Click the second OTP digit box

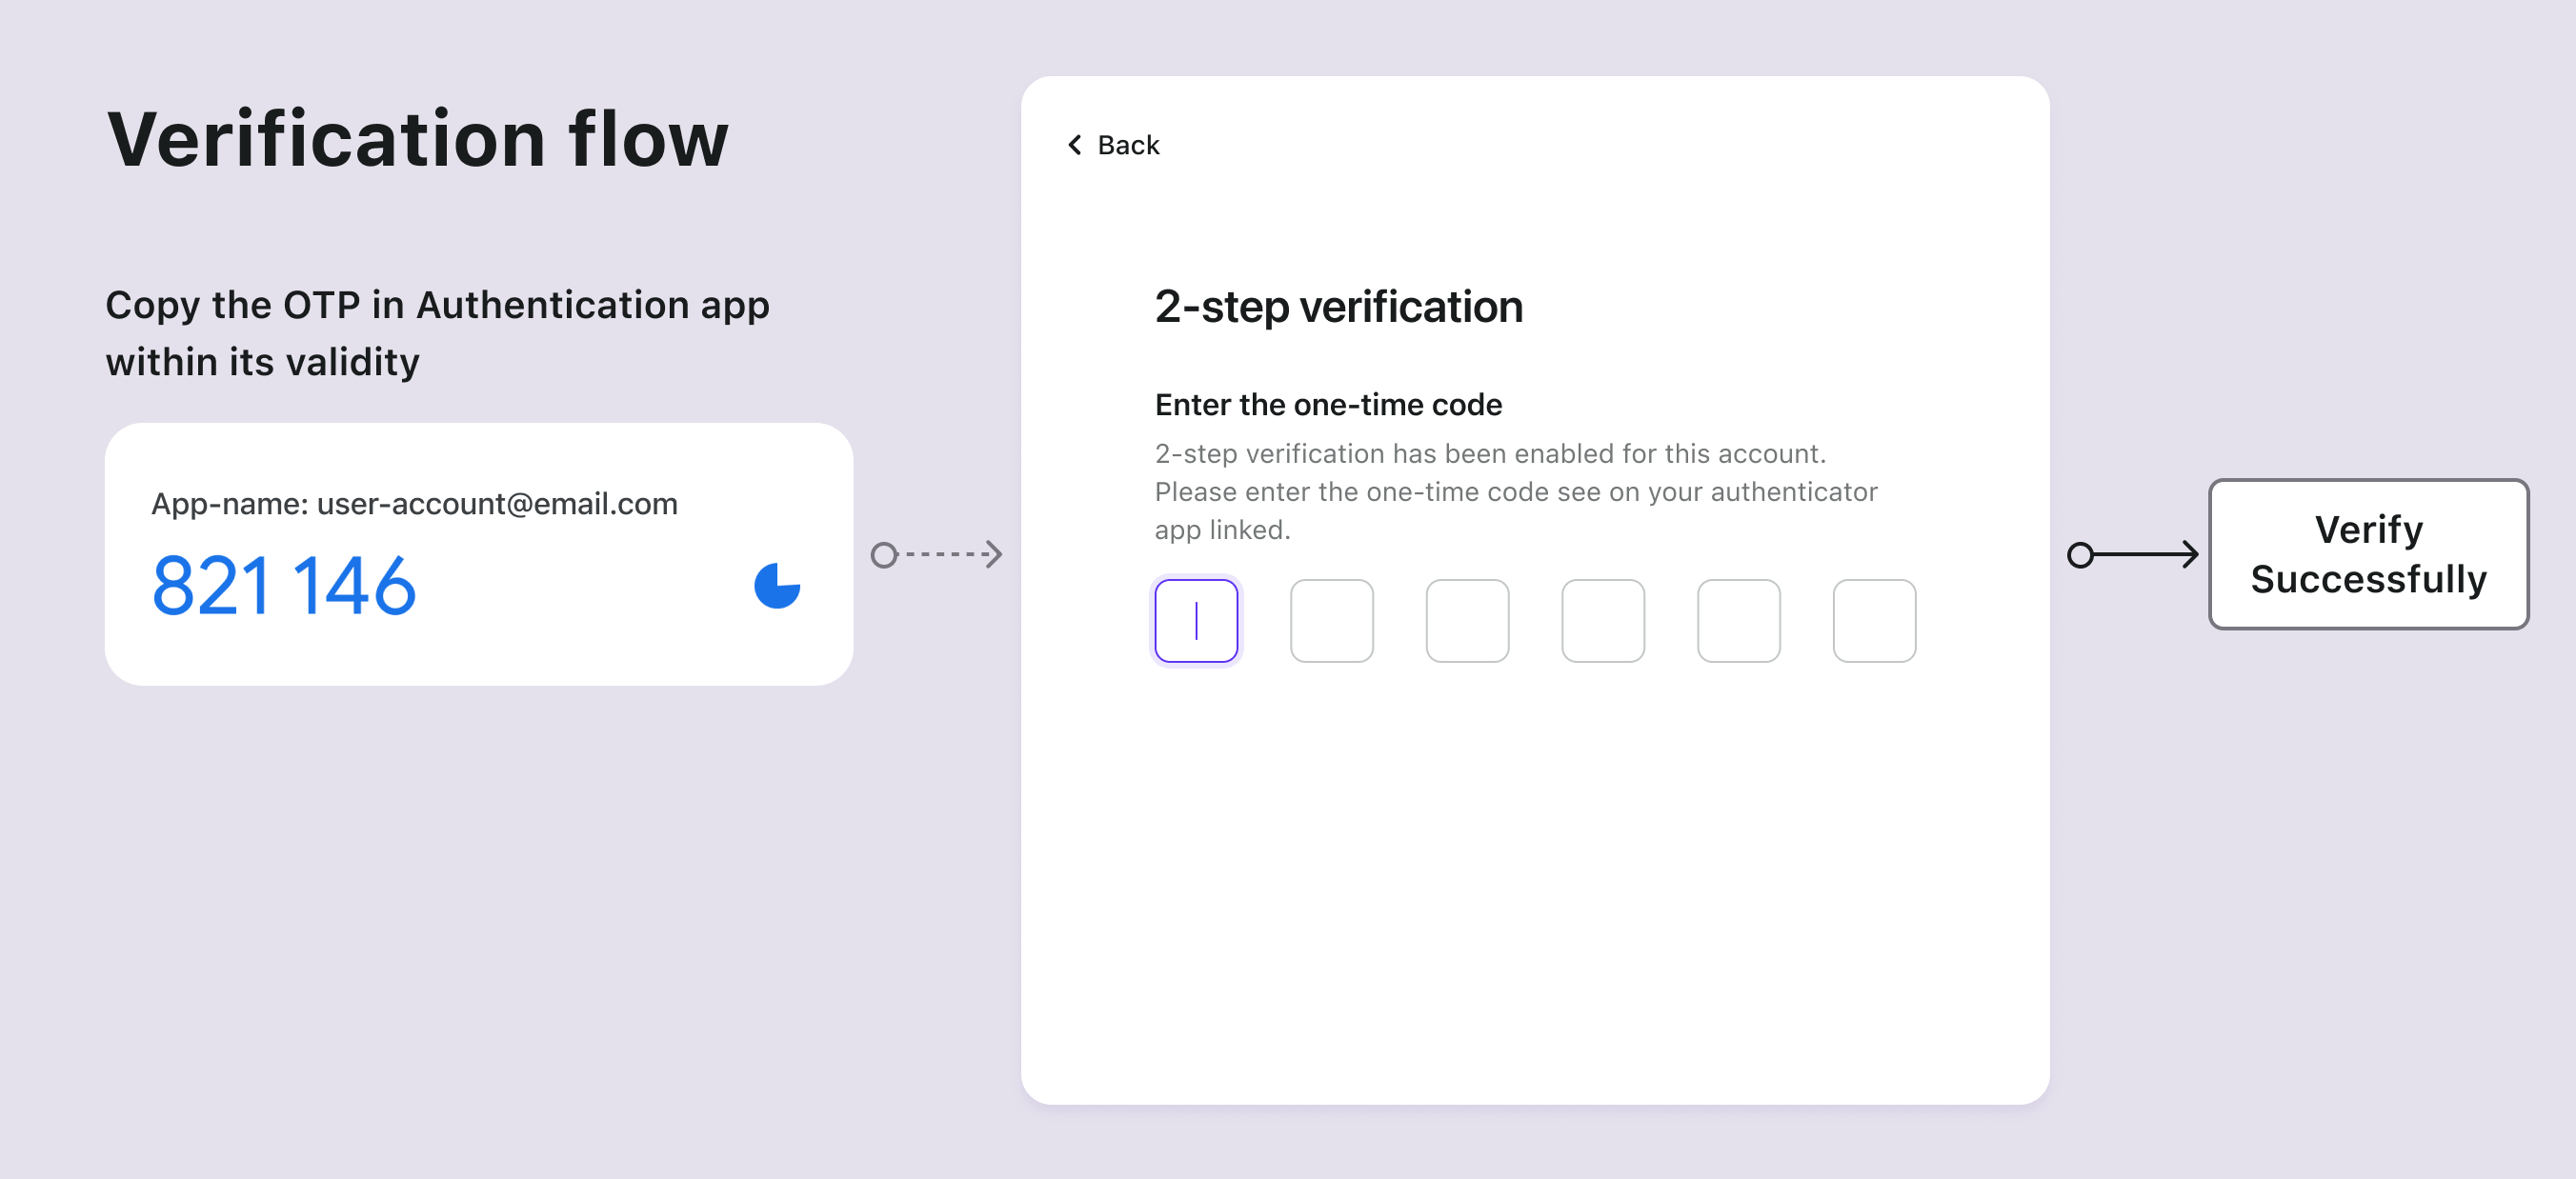(x=1333, y=621)
